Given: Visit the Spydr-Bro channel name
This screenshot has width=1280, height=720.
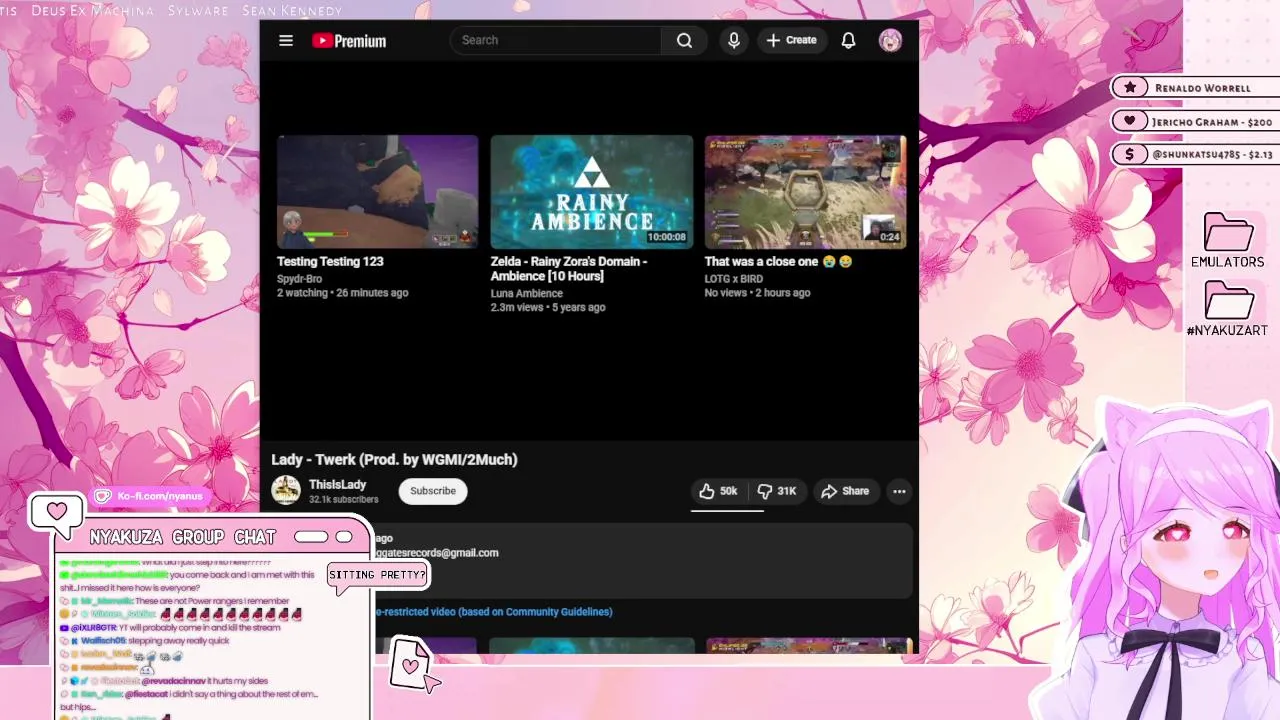Looking at the screenshot, I should 299,279.
